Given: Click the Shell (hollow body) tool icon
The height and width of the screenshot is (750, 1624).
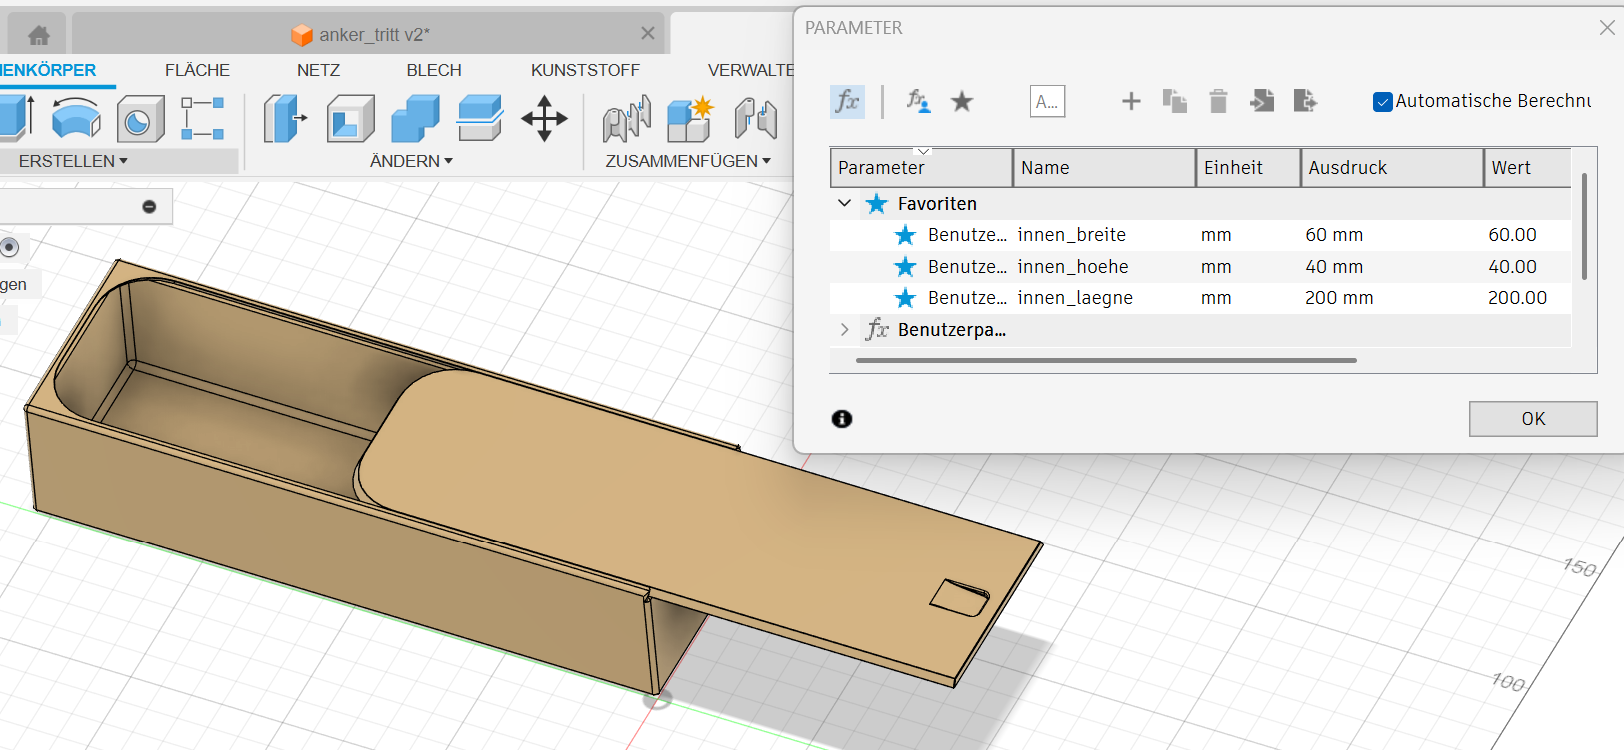Looking at the screenshot, I should [x=349, y=119].
